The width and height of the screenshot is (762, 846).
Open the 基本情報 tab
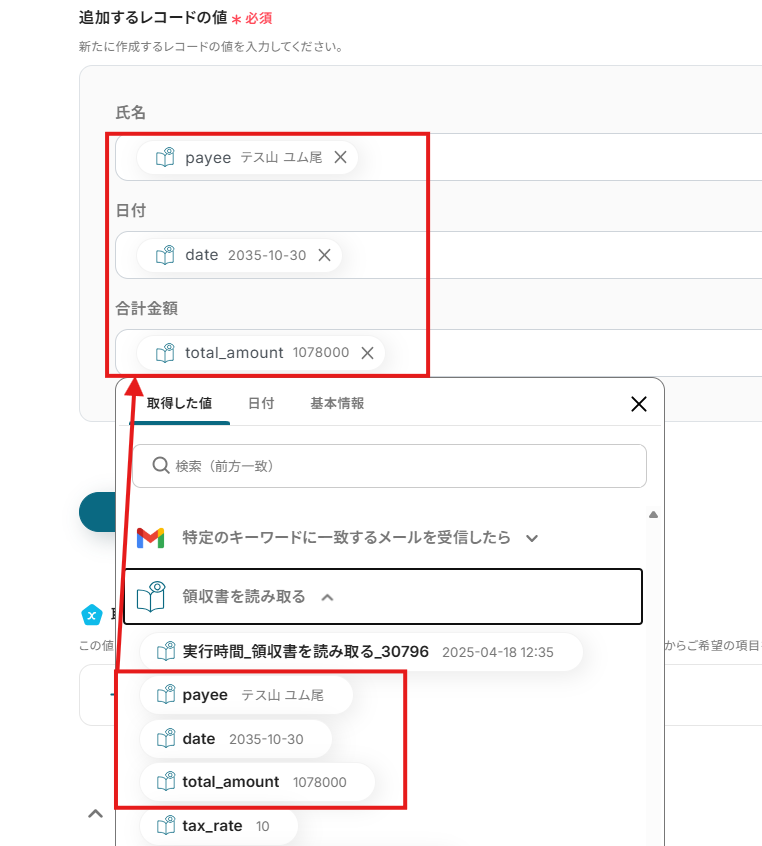pos(337,404)
